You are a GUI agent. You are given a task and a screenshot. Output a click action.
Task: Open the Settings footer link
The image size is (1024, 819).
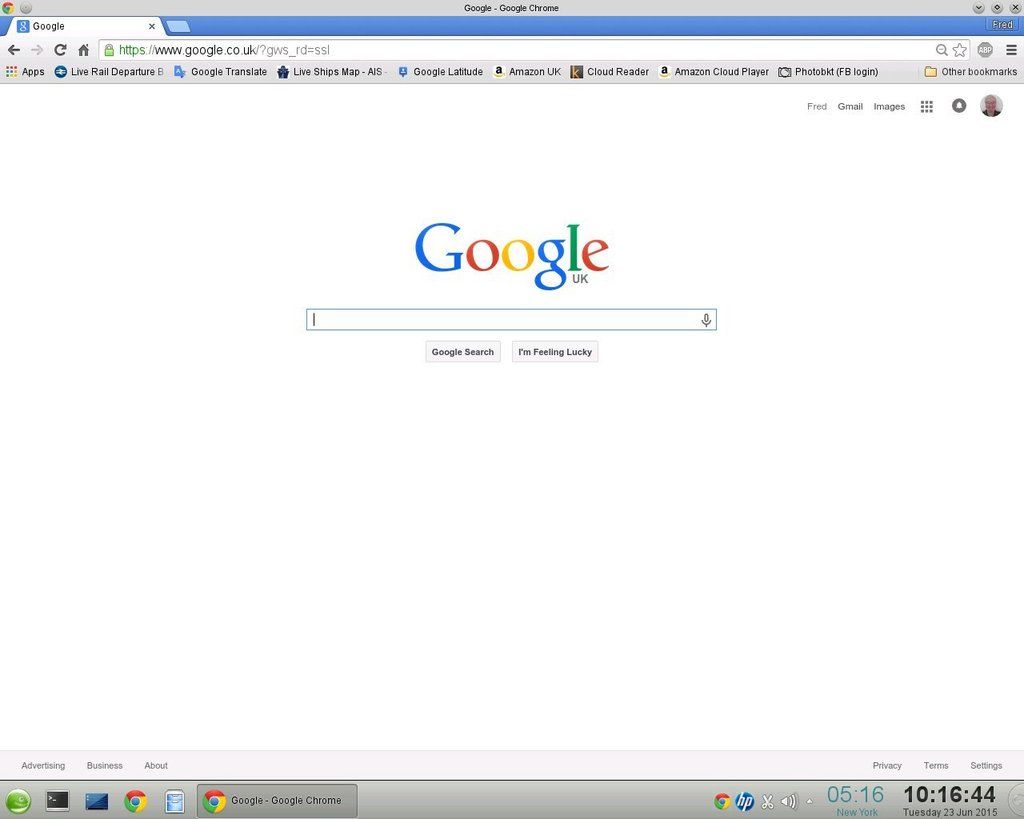[x=985, y=765]
